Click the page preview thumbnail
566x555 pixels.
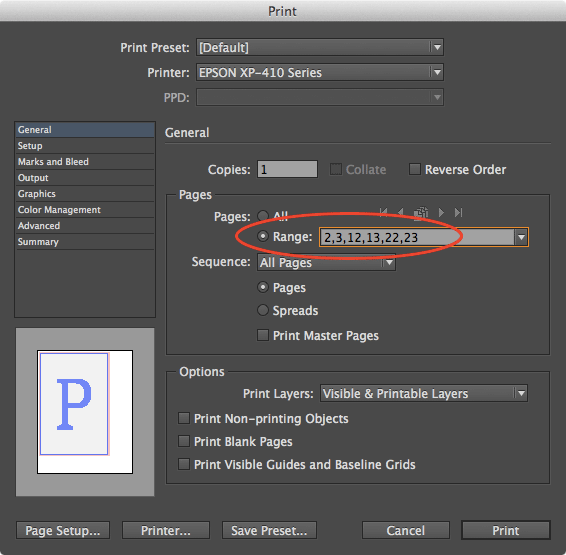(x=85, y=412)
